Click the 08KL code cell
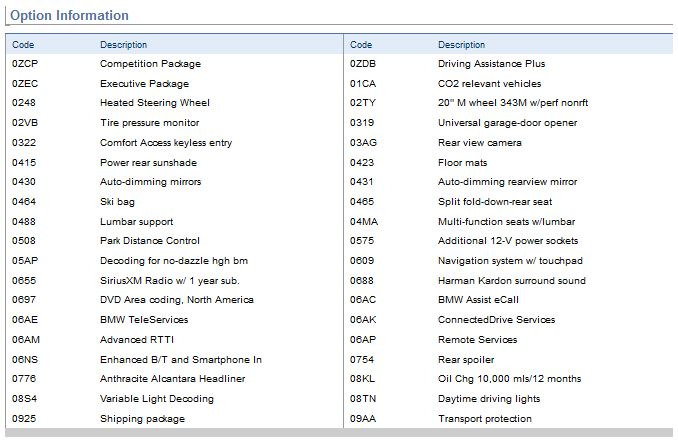678x442 pixels. coord(362,379)
